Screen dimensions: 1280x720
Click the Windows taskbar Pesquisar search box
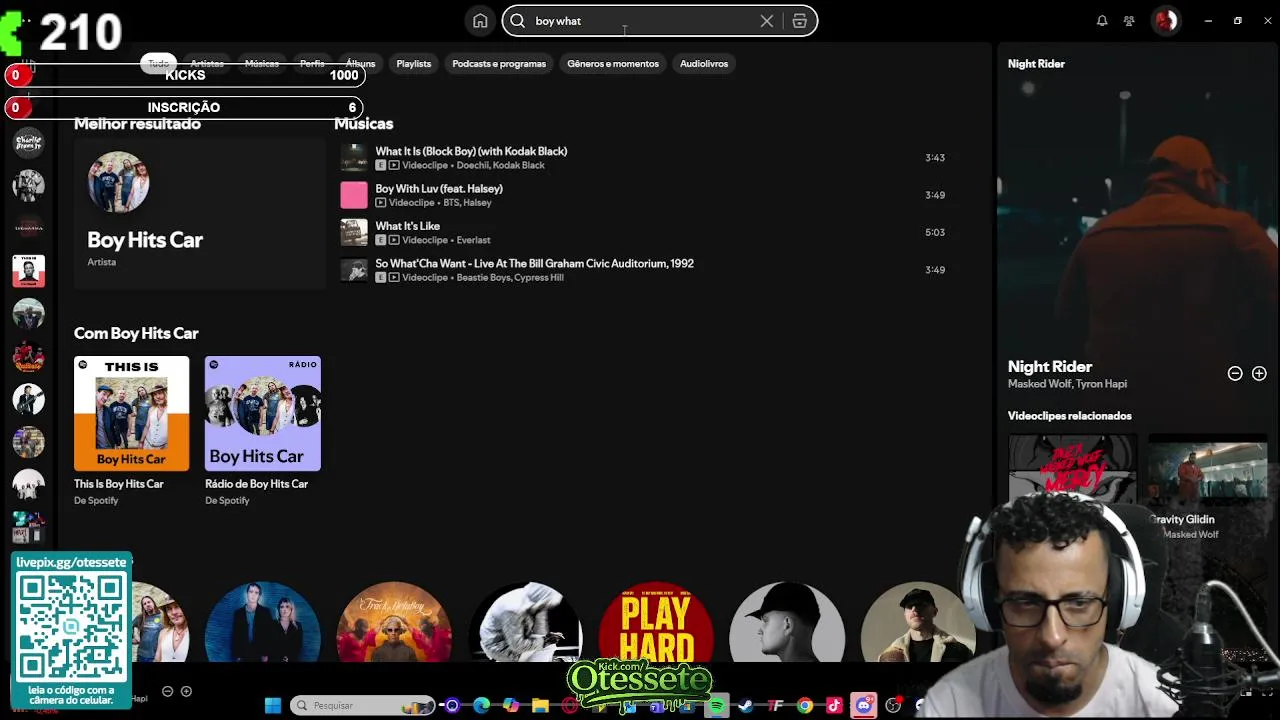point(363,705)
